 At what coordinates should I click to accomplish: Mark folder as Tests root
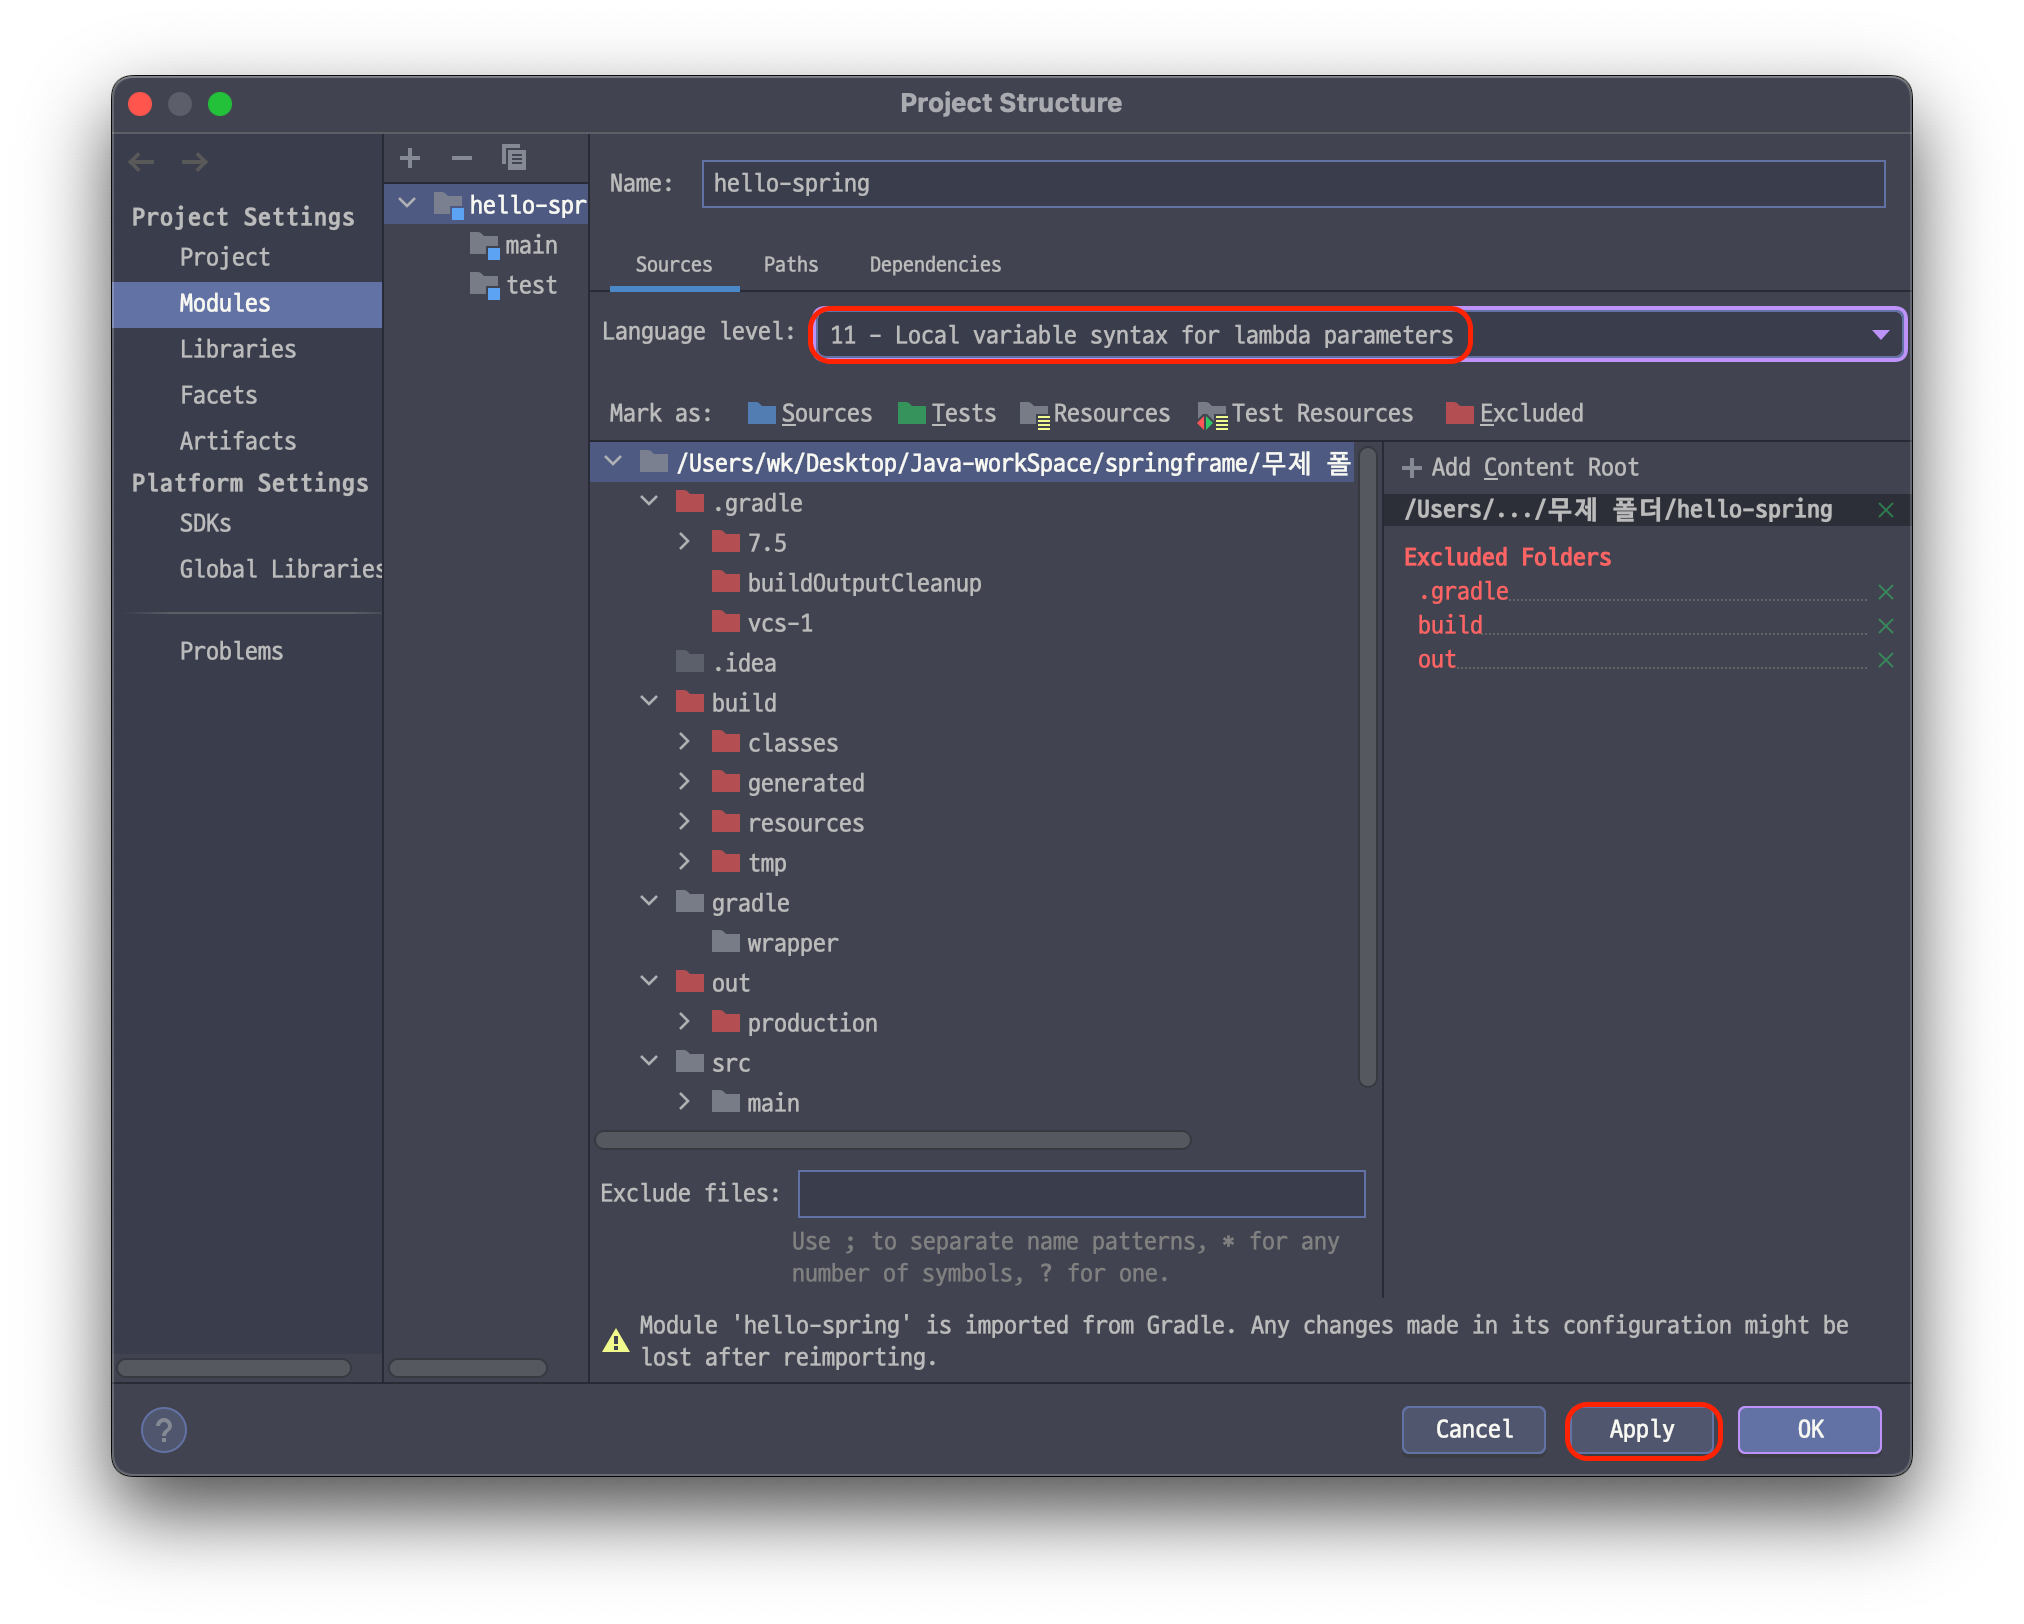pyautogui.click(x=947, y=413)
